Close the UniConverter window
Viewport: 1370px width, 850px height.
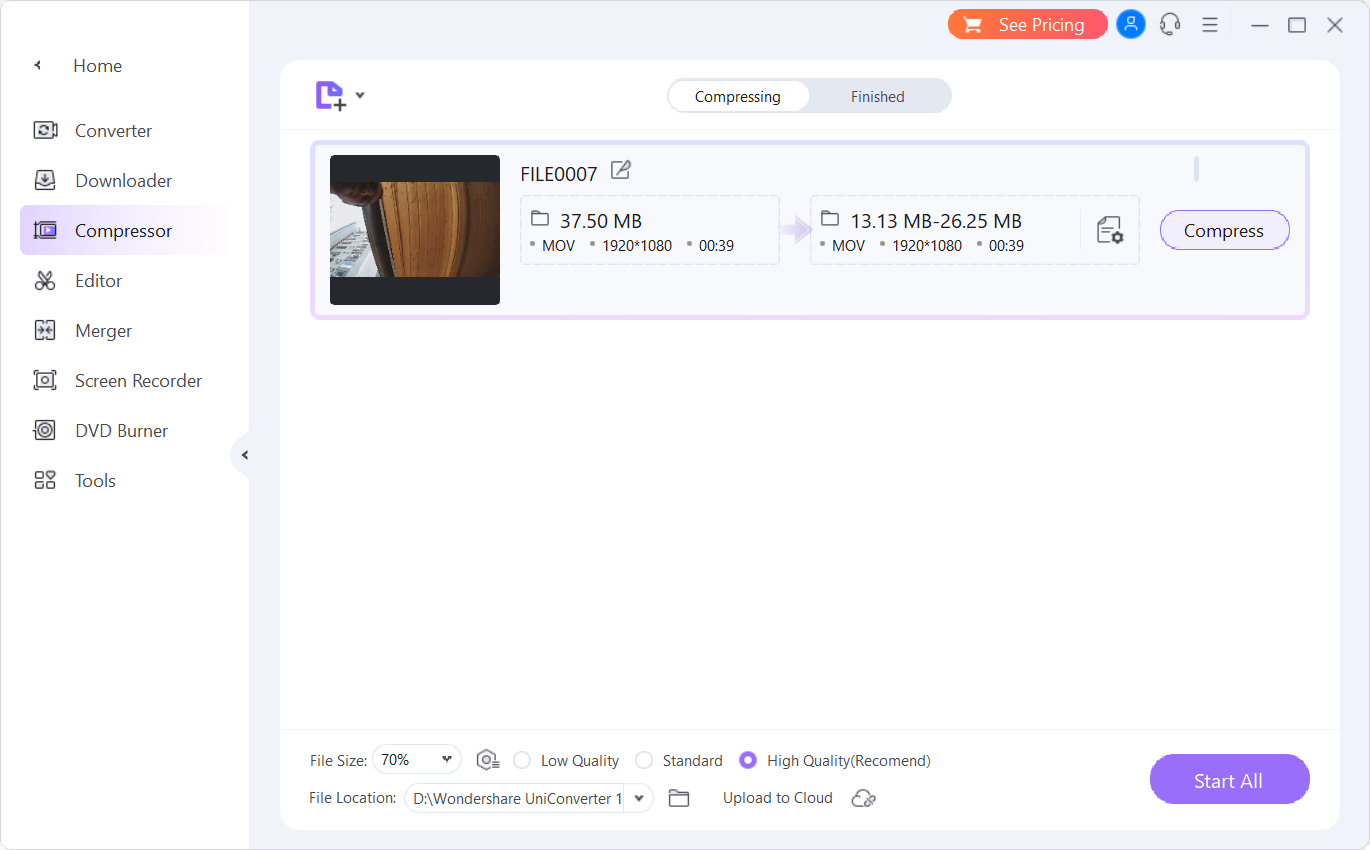[1335, 25]
